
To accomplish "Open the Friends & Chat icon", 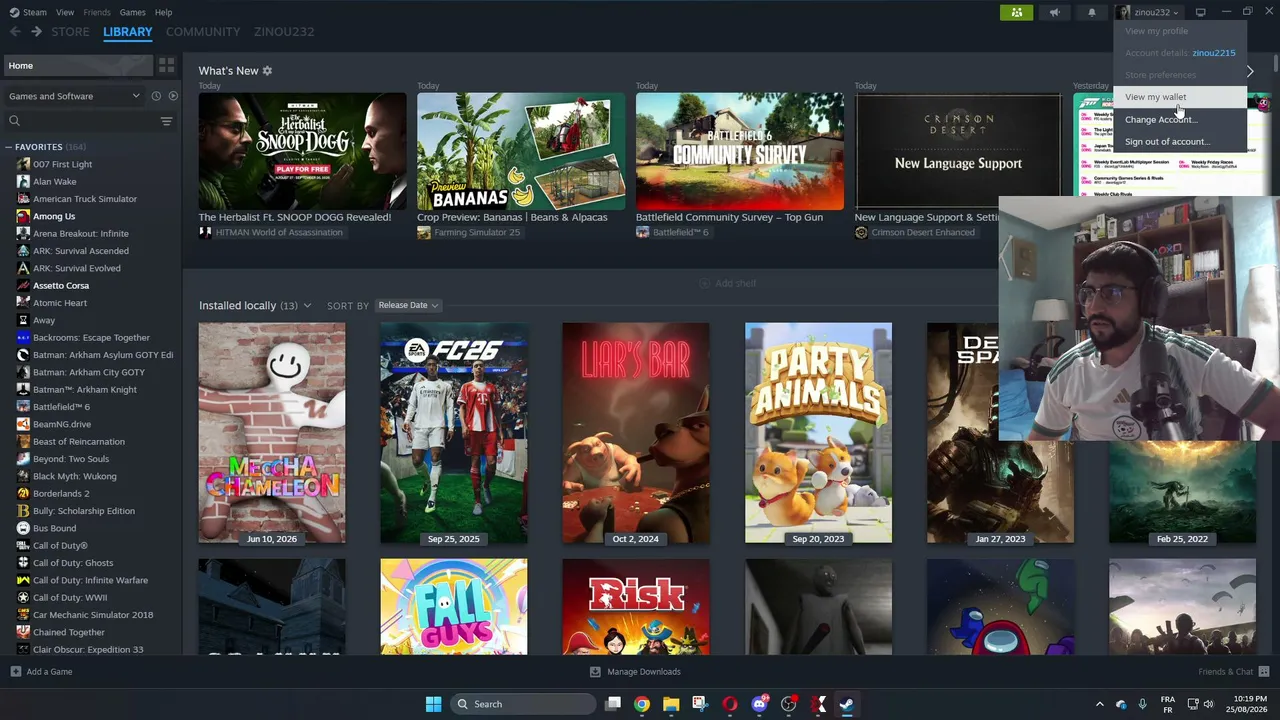I will pyautogui.click(x=1264, y=672).
